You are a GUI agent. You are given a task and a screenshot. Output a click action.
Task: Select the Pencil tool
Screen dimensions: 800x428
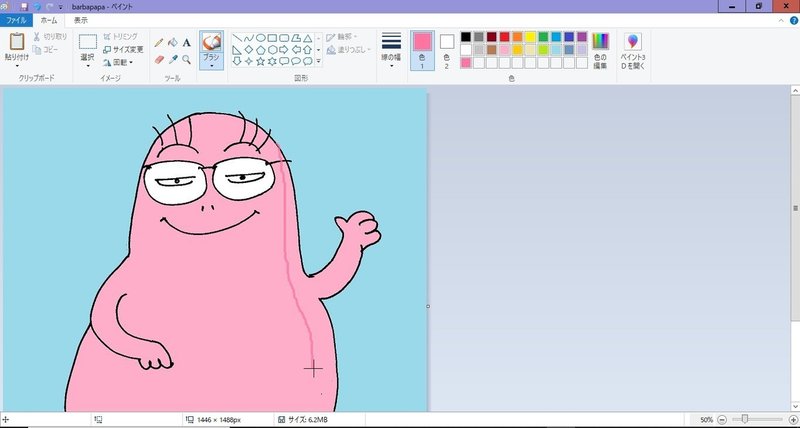pos(159,43)
